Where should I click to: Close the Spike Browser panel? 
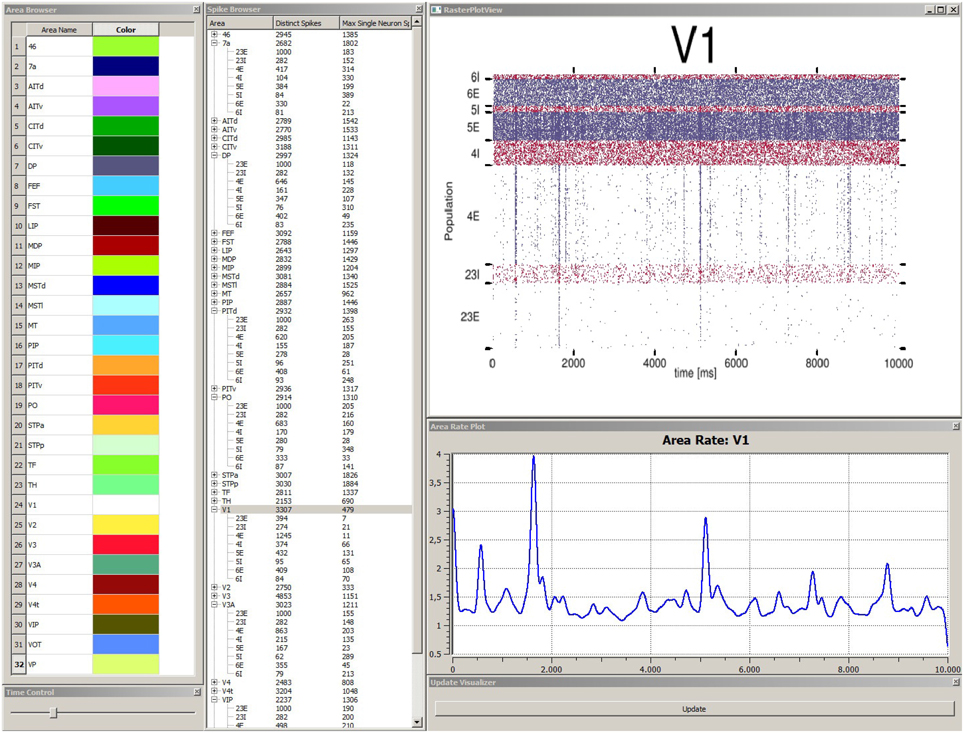[x=419, y=9]
